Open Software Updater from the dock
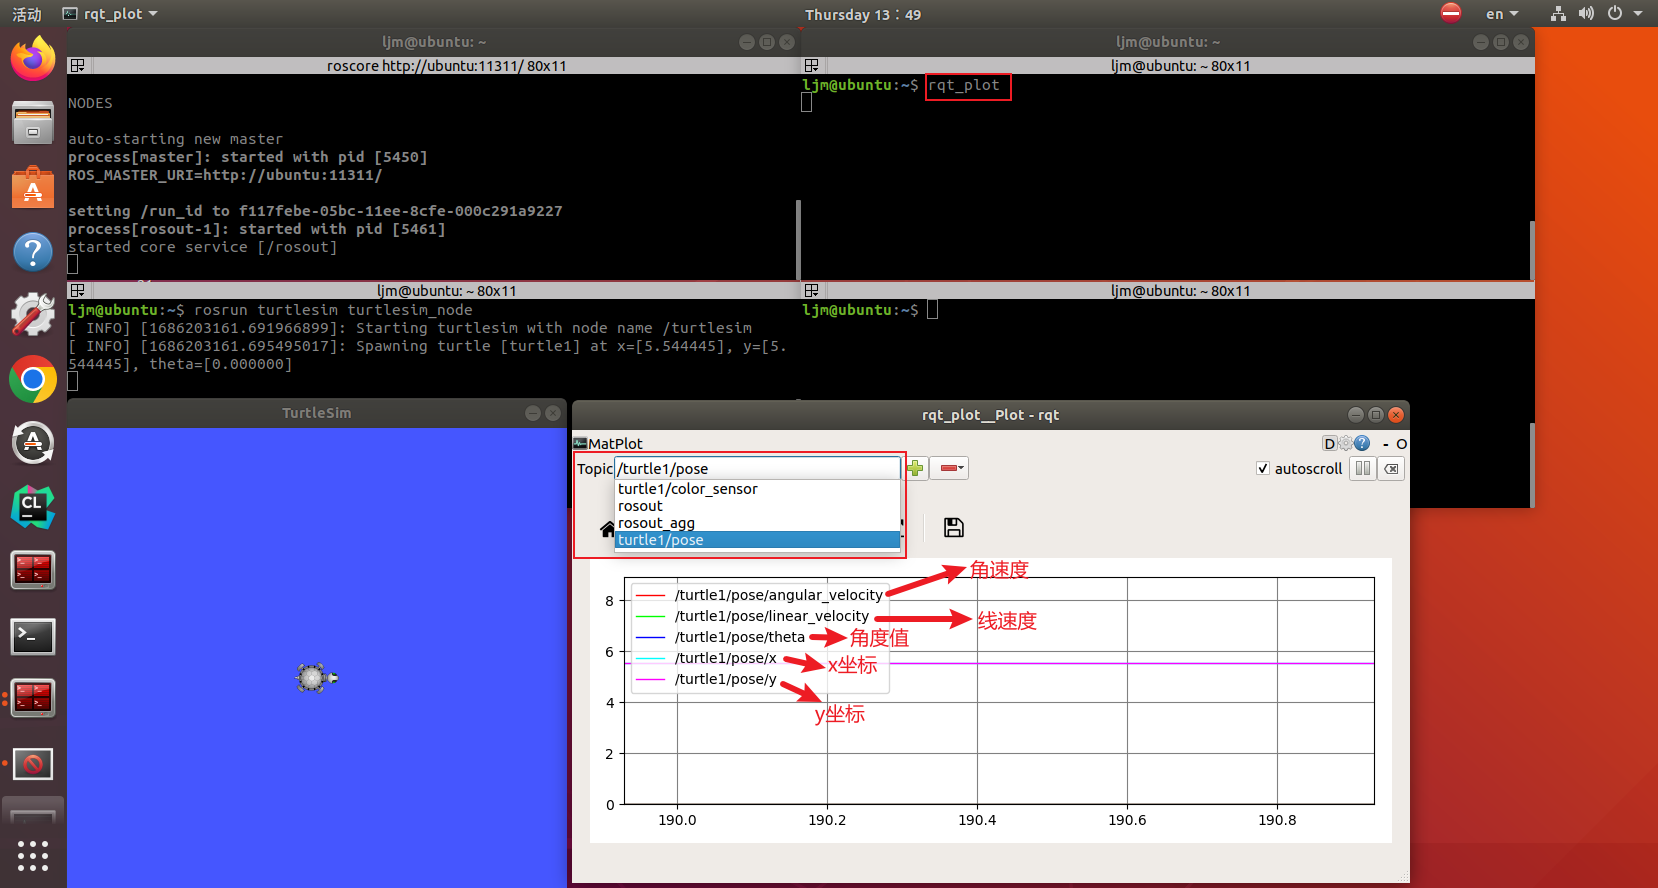The image size is (1658, 888). (33, 443)
